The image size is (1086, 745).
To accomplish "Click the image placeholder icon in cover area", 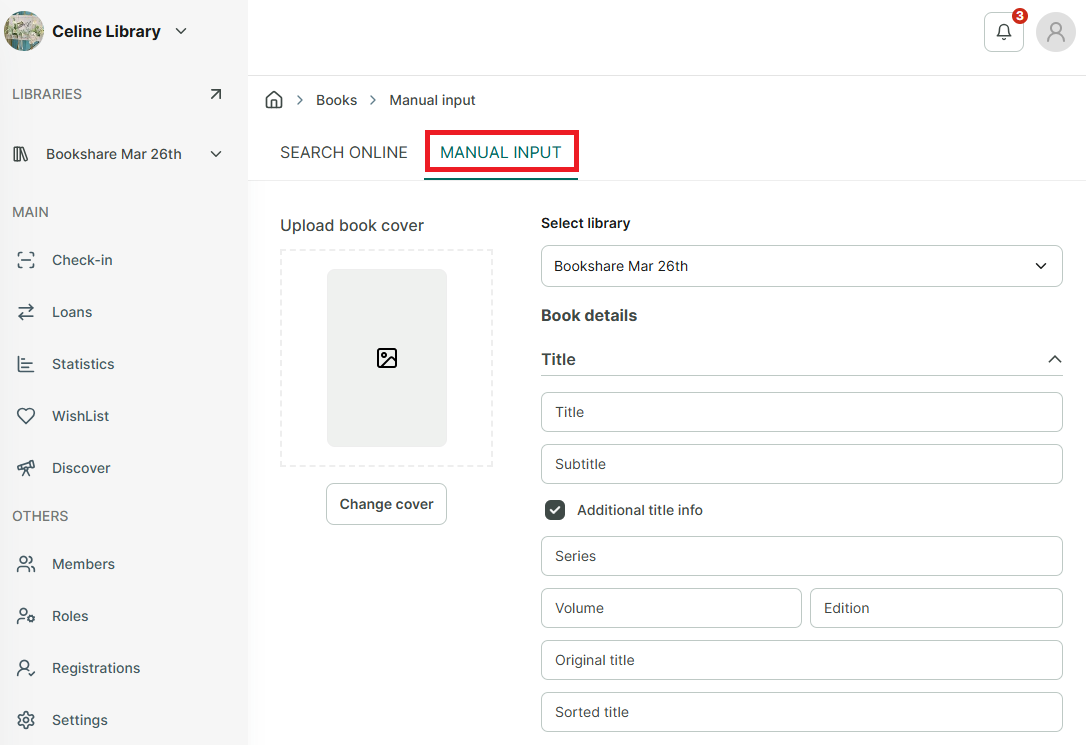I will (x=387, y=358).
